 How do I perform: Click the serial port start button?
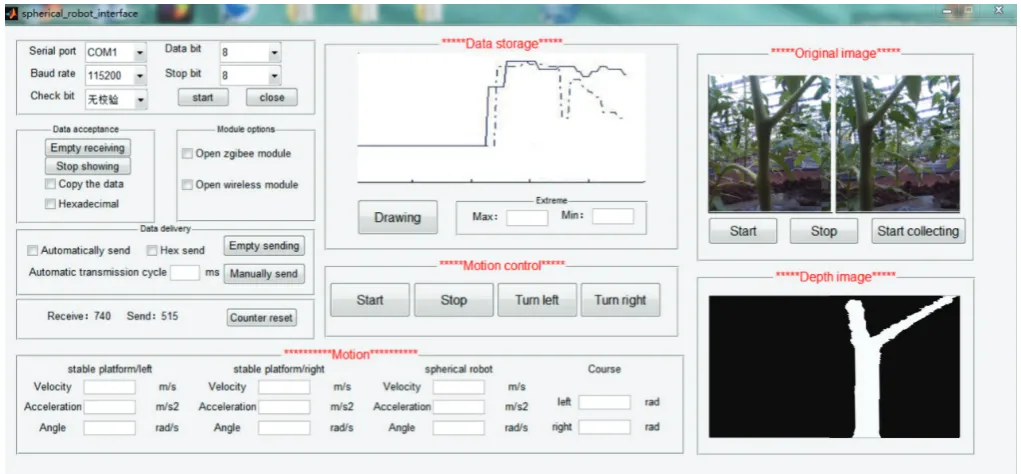tap(203, 97)
